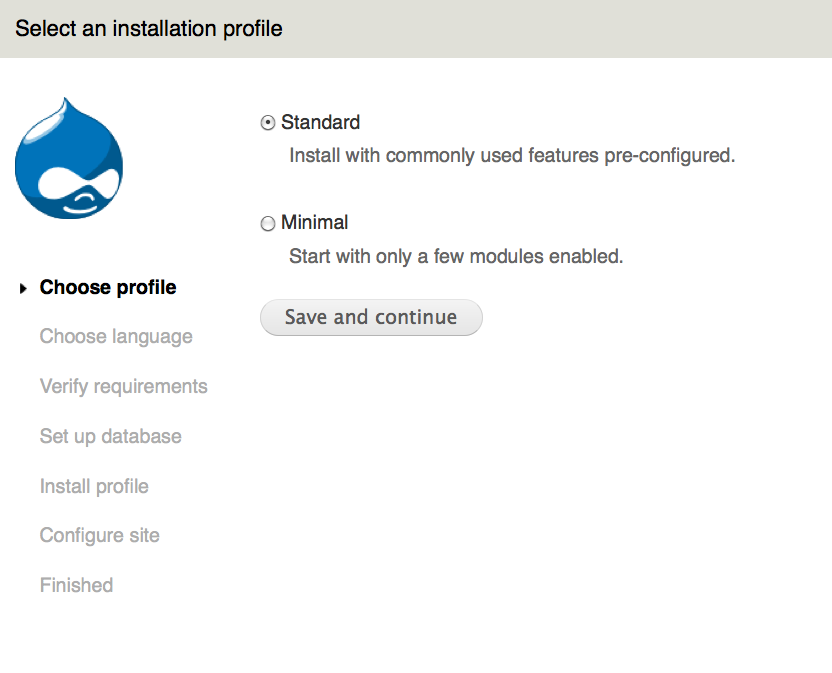
Task: Click the Standard profile label text
Action: (320, 123)
